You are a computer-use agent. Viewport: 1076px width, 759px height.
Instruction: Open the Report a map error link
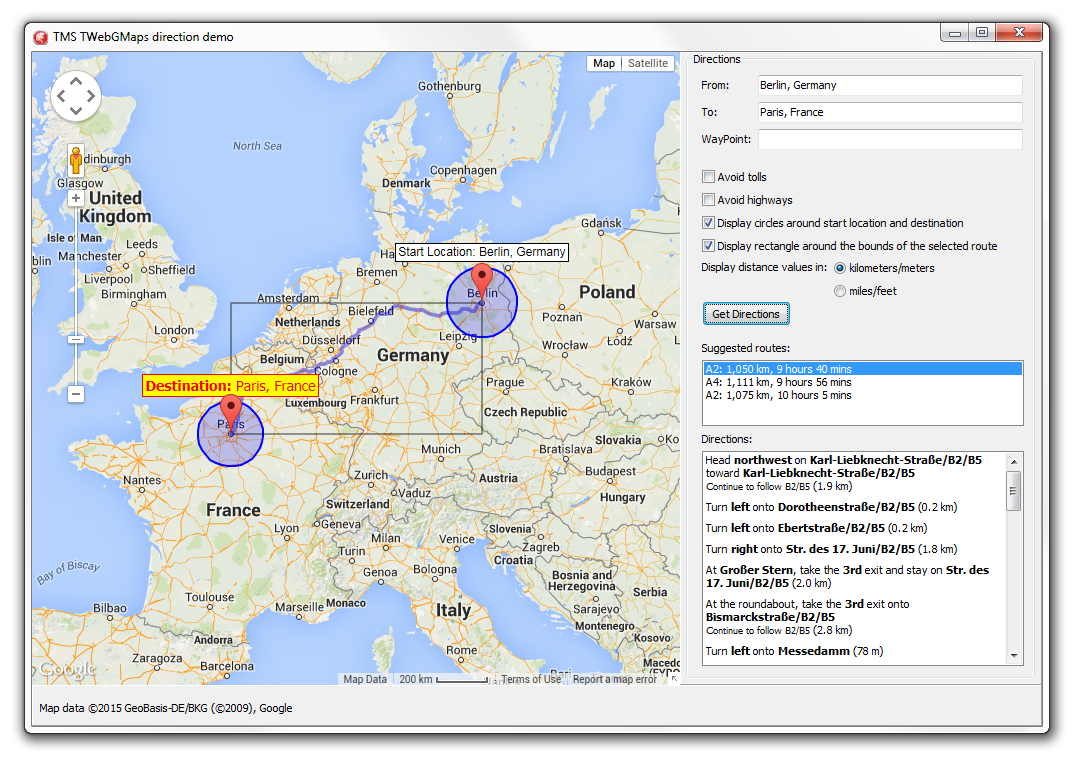pyautogui.click(x=615, y=679)
